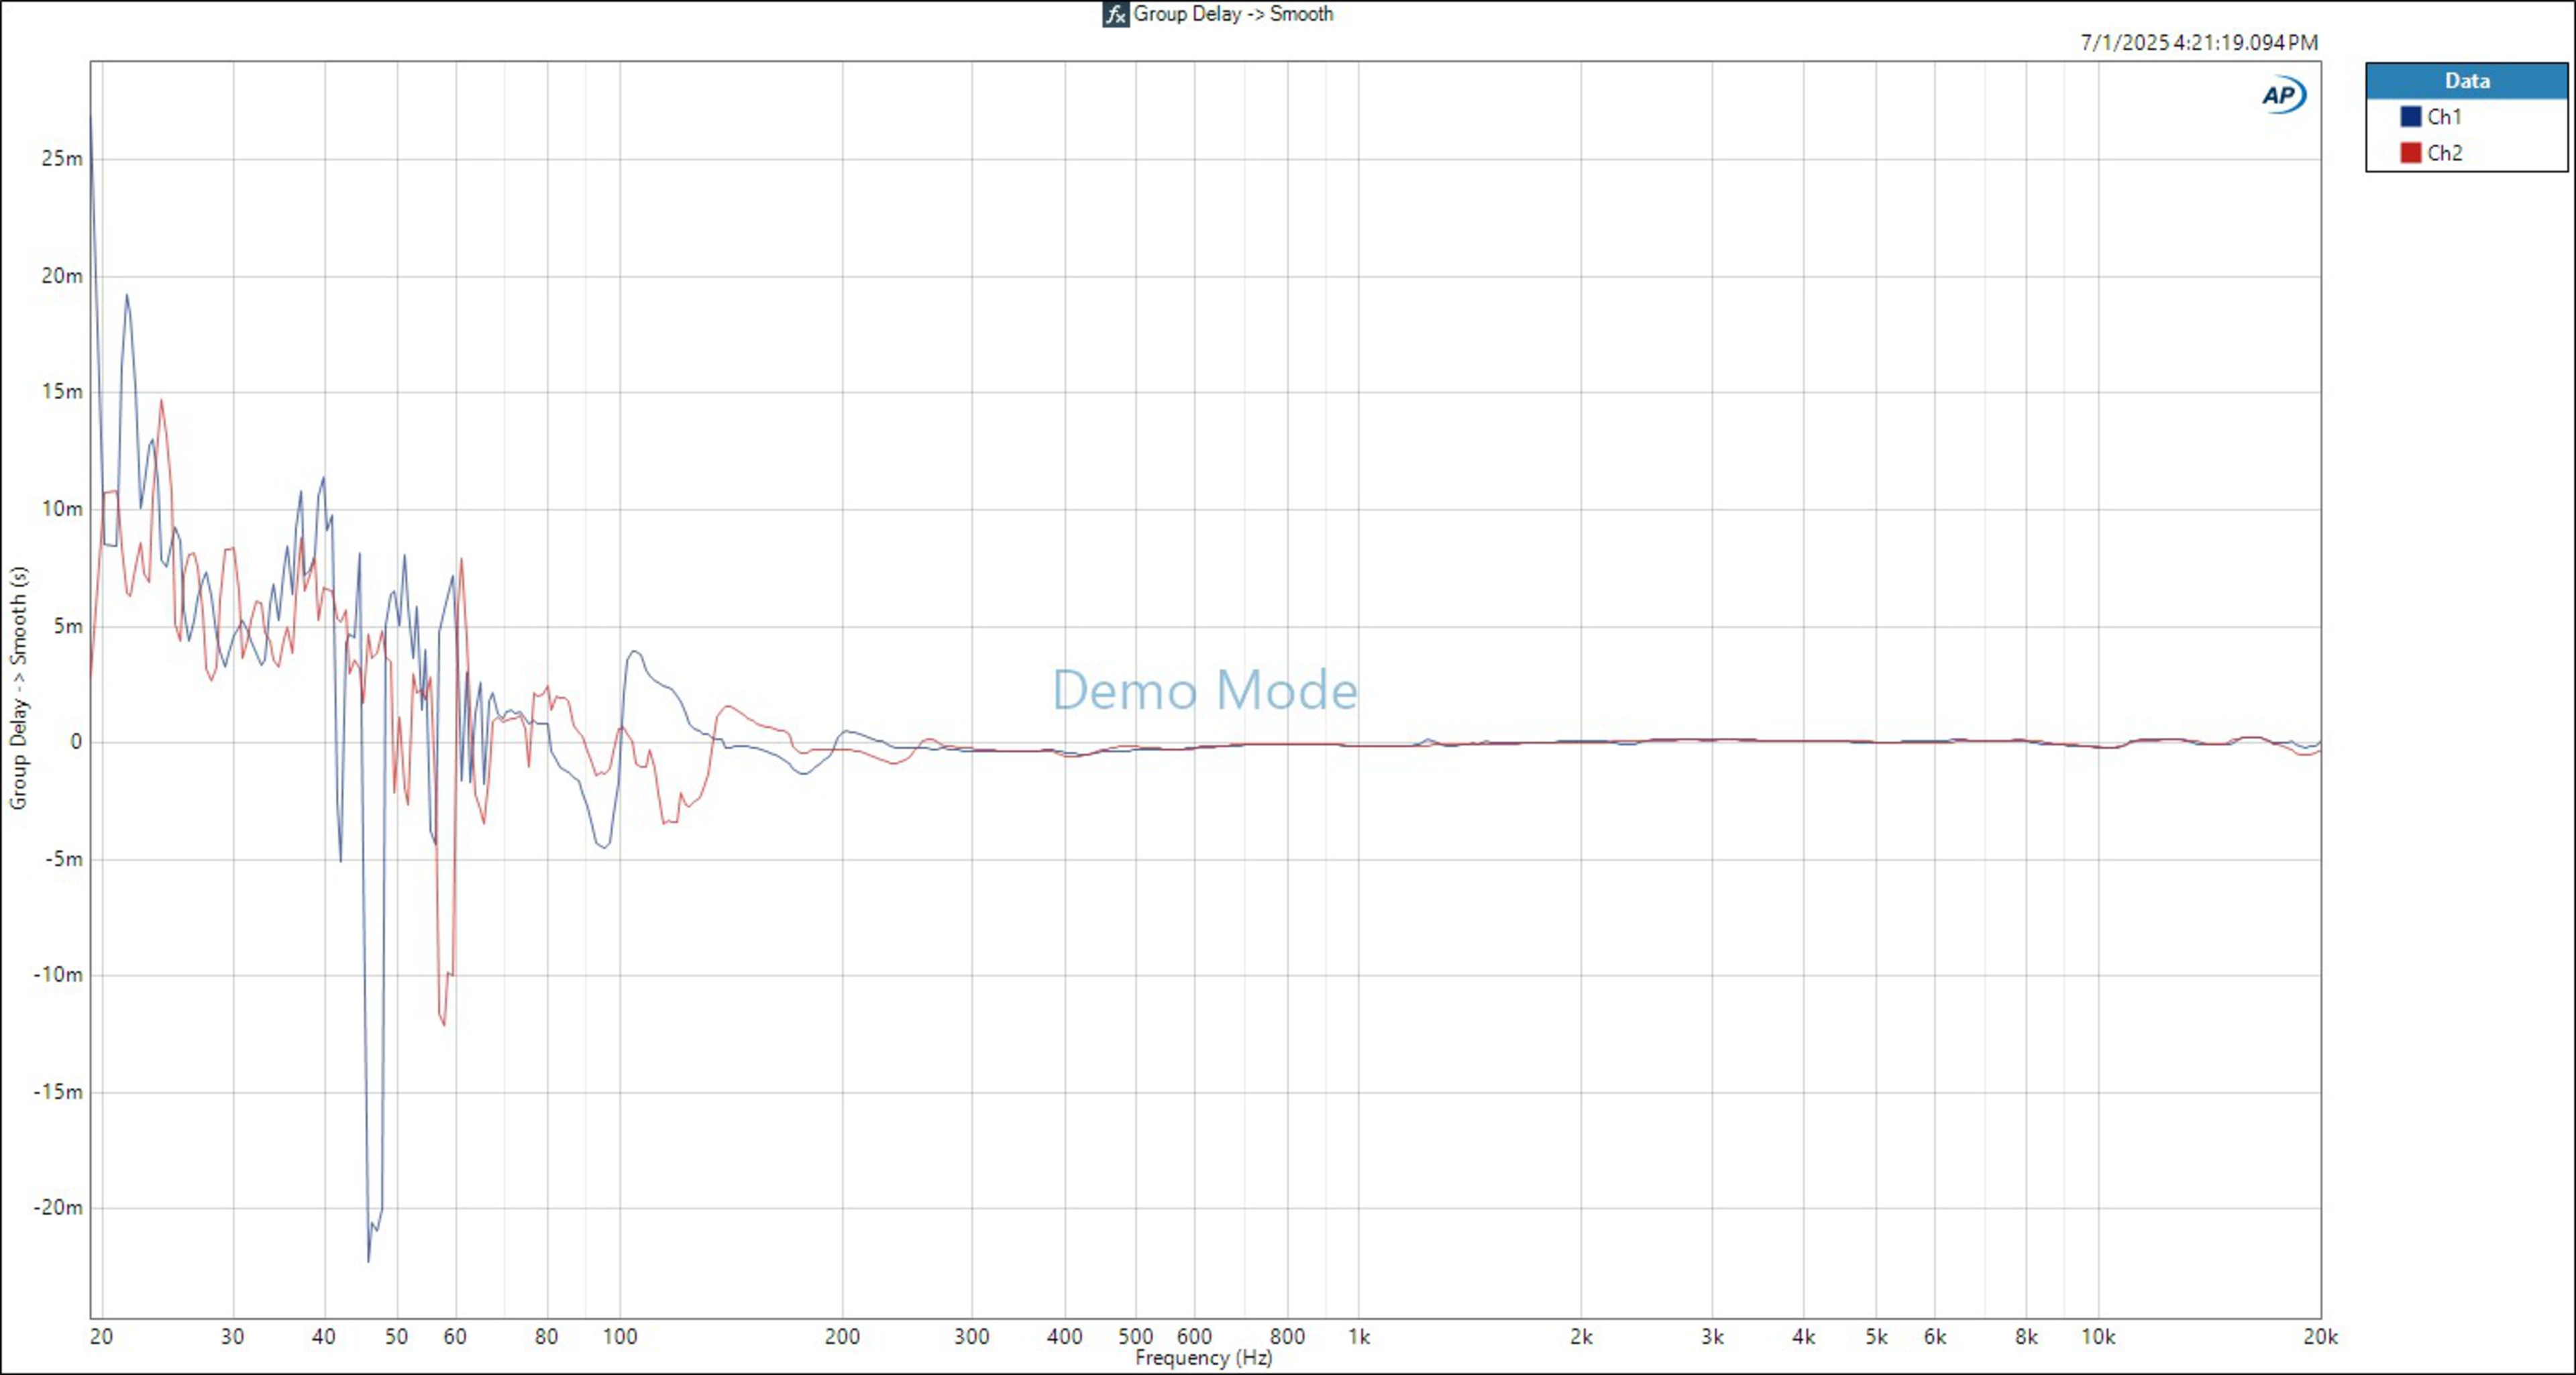Click the 0 value y-axis label
2576x1375 pixels.
point(76,742)
